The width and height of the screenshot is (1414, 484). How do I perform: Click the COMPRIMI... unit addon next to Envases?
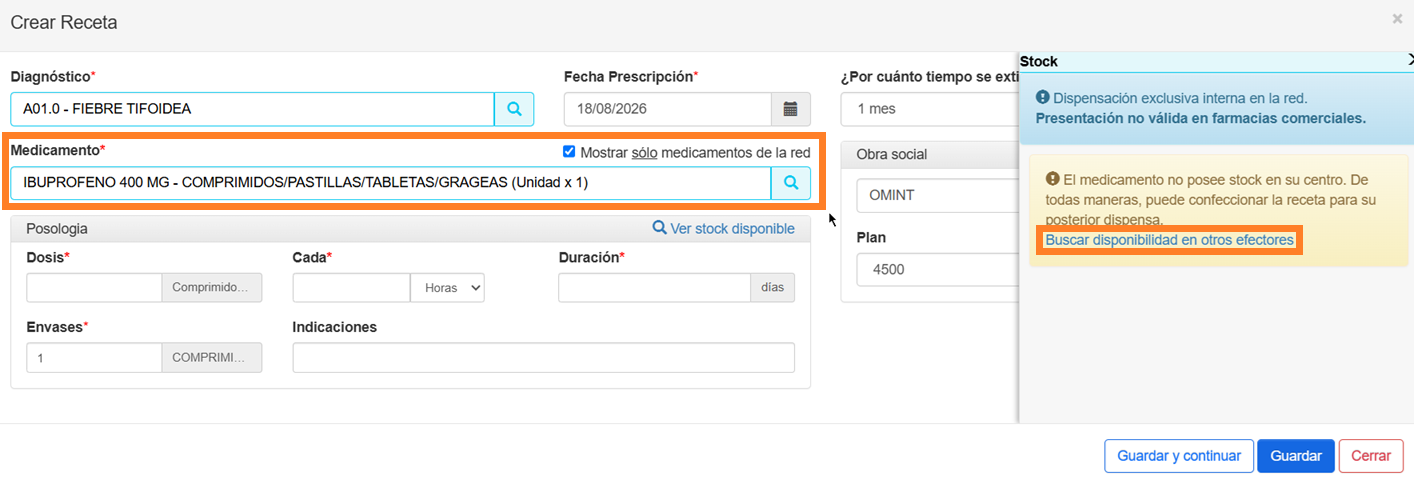click(x=212, y=358)
